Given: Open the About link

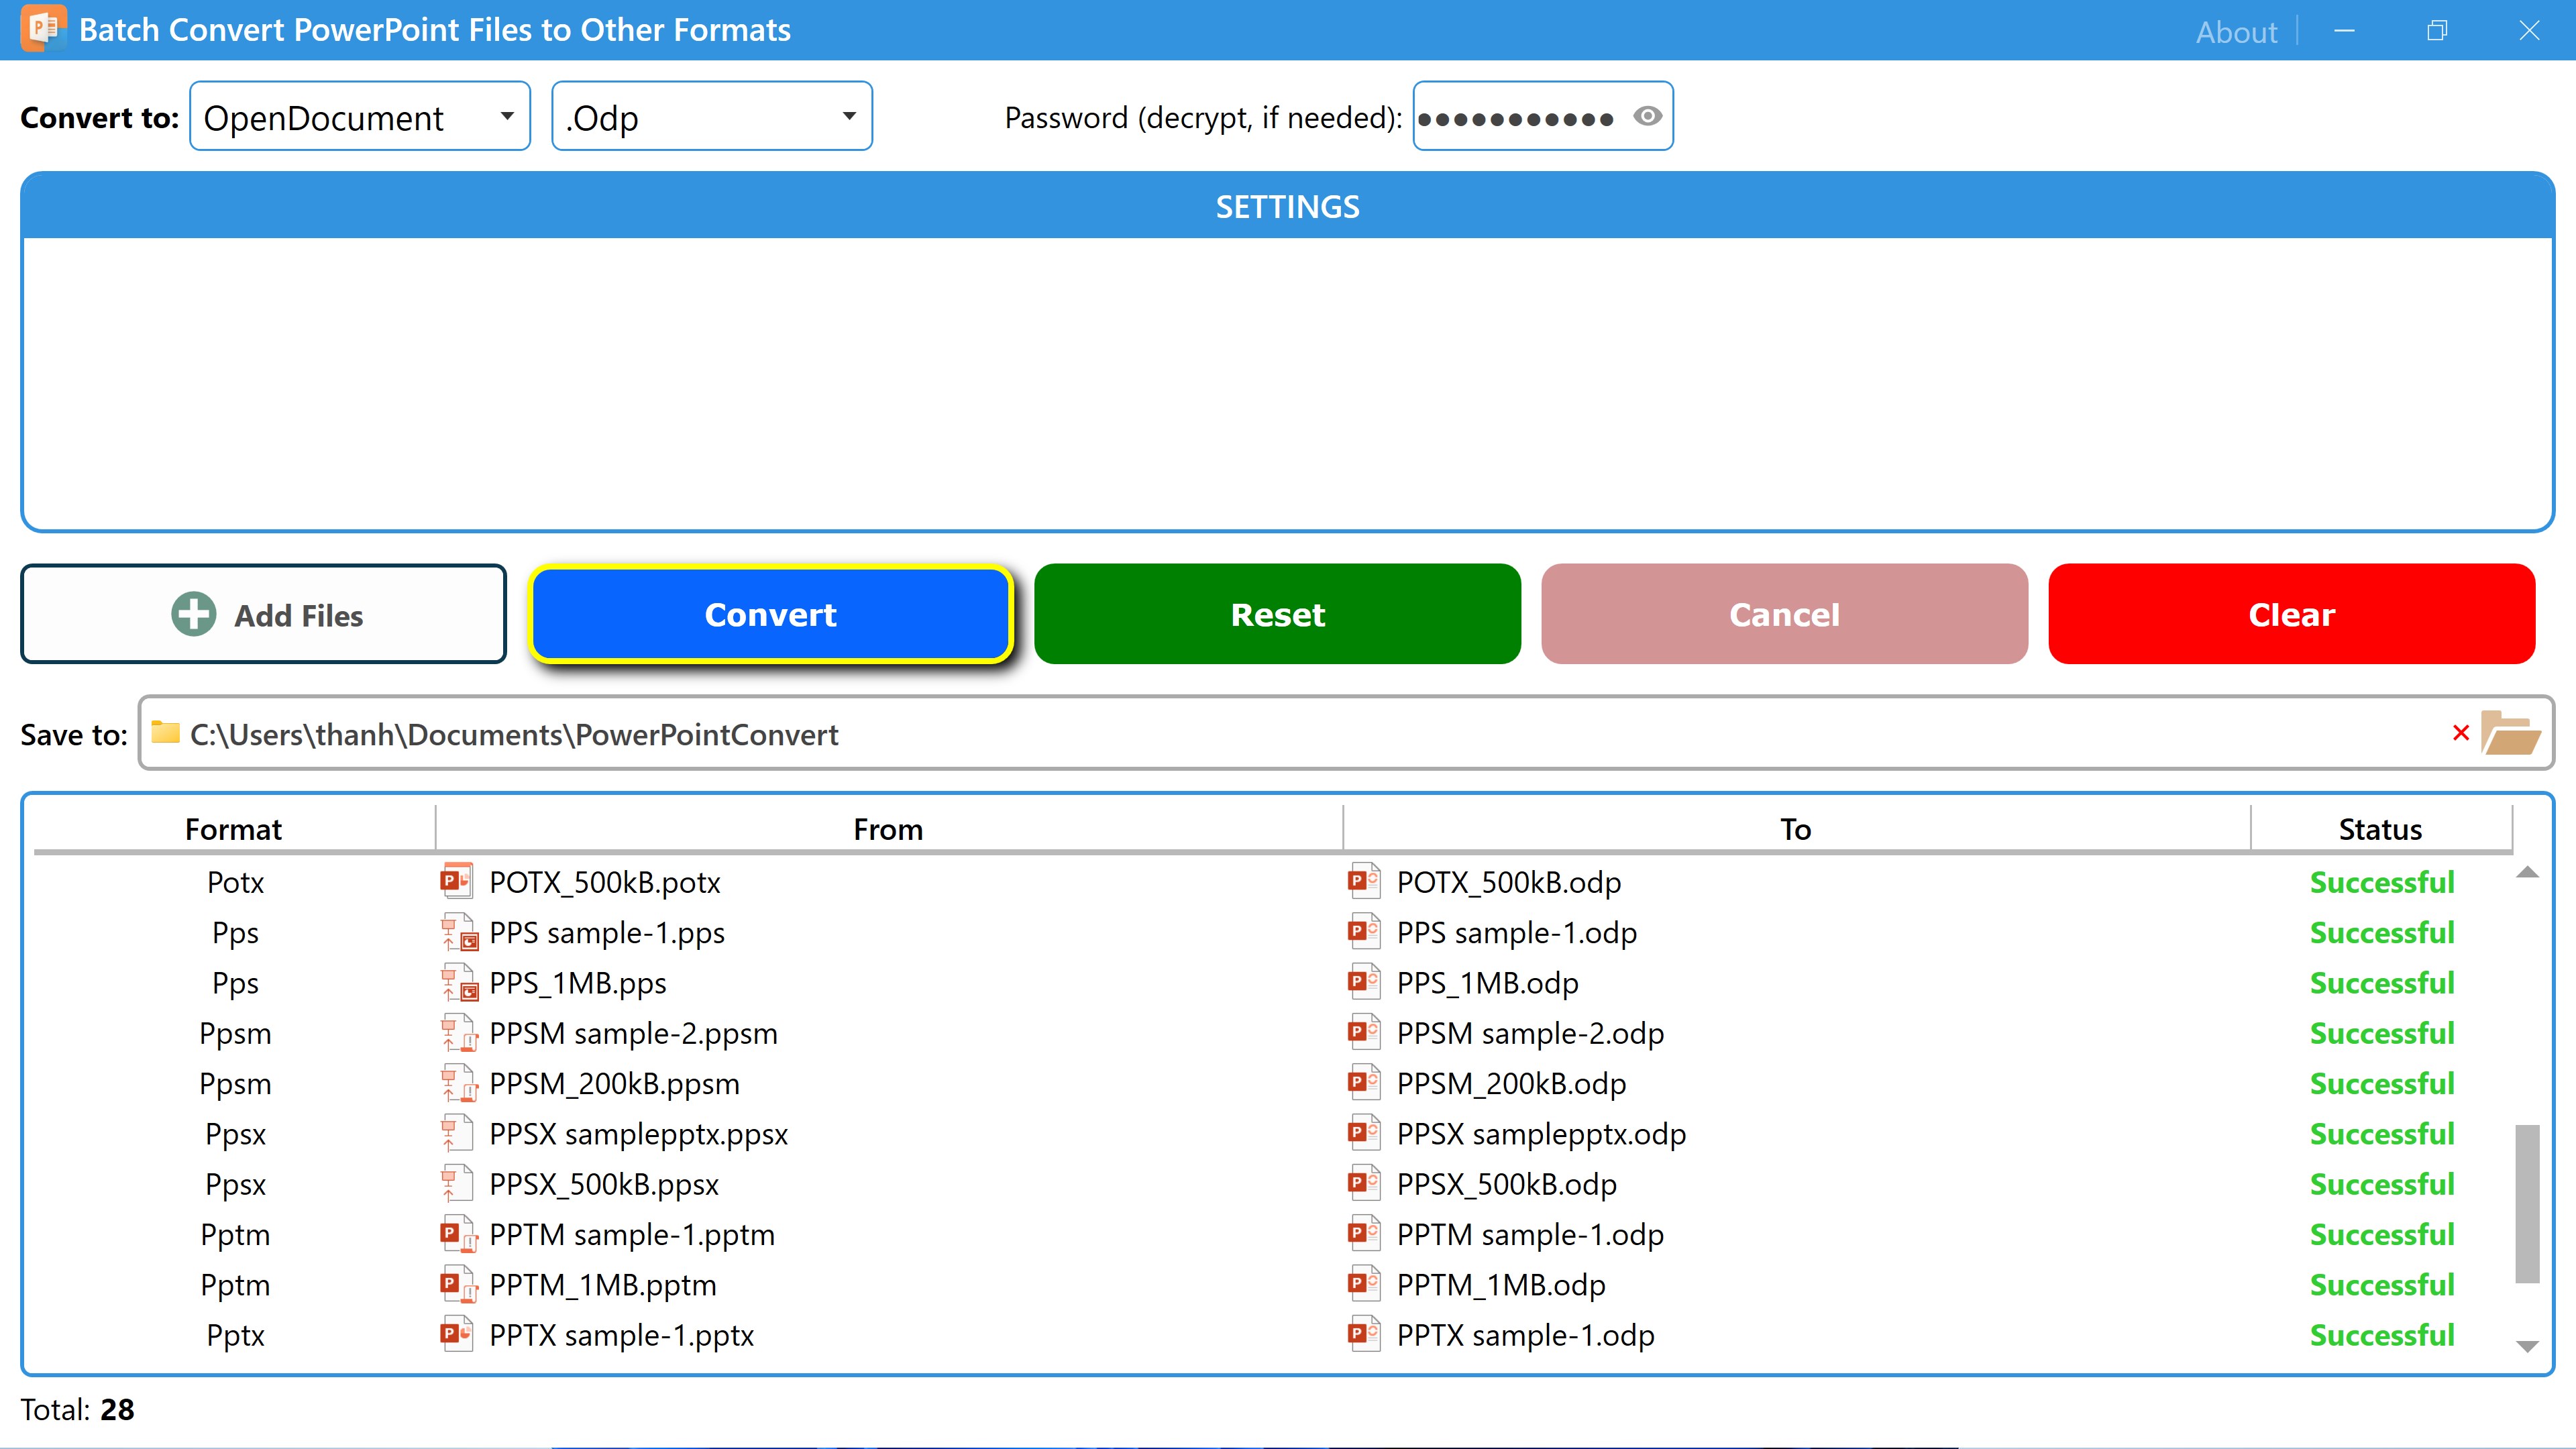Looking at the screenshot, I should click(2236, 32).
